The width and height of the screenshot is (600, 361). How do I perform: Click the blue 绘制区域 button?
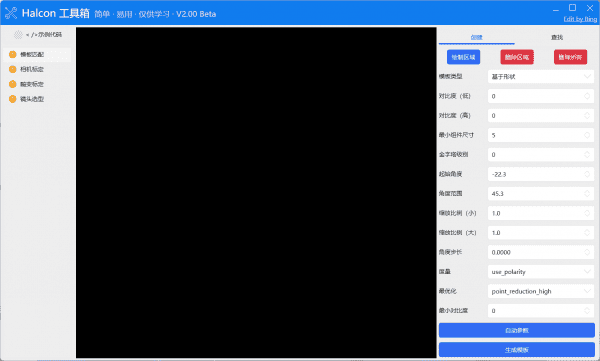(x=463, y=57)
